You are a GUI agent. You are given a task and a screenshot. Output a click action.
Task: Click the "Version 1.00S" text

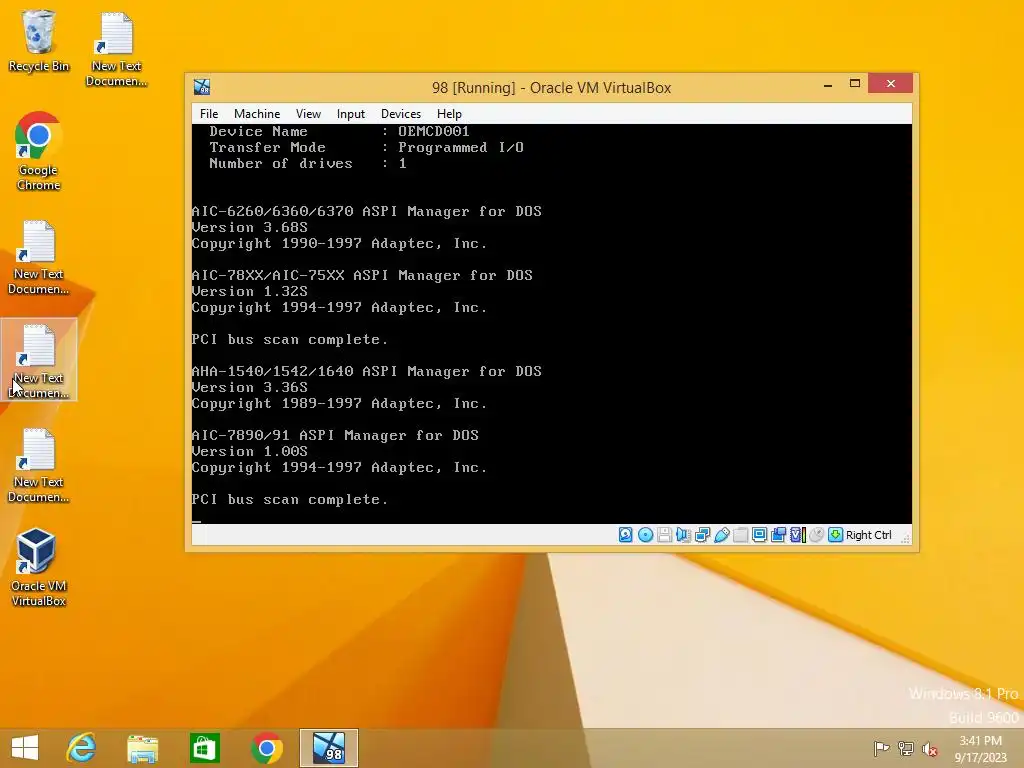[x=249, y=451]
